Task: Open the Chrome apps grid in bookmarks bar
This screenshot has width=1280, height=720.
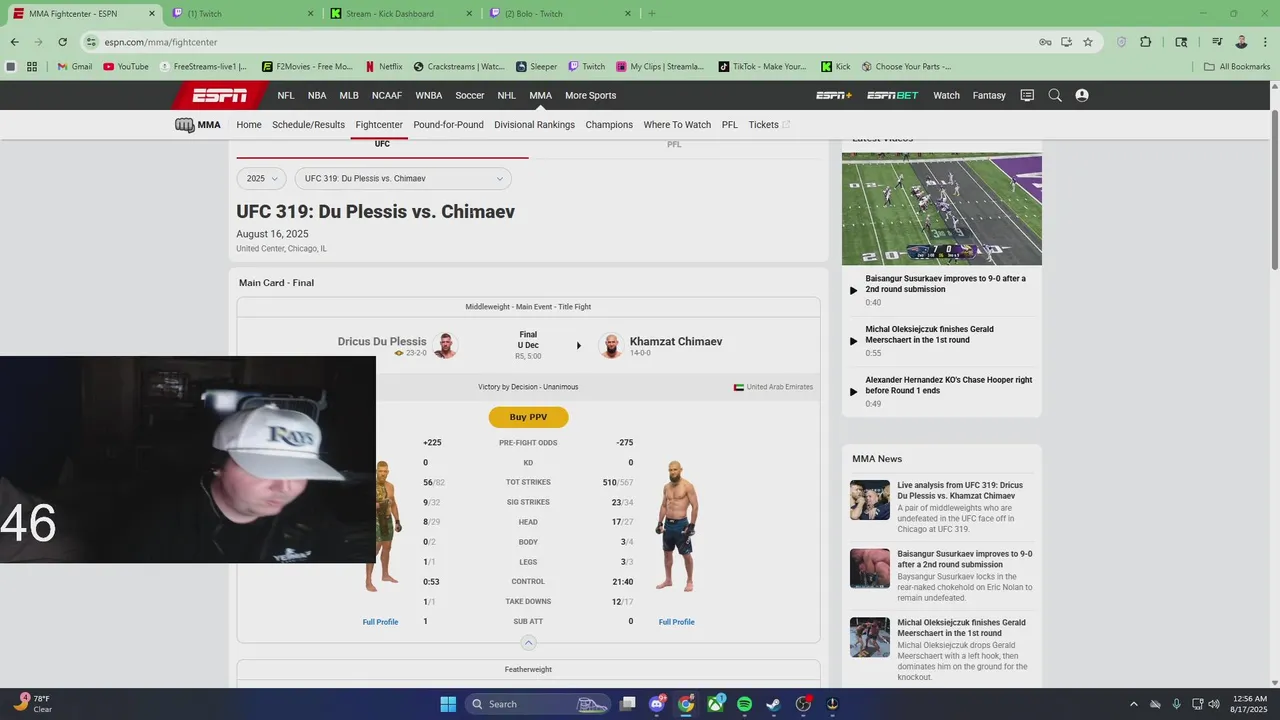Action: click(x=32, y=67)
